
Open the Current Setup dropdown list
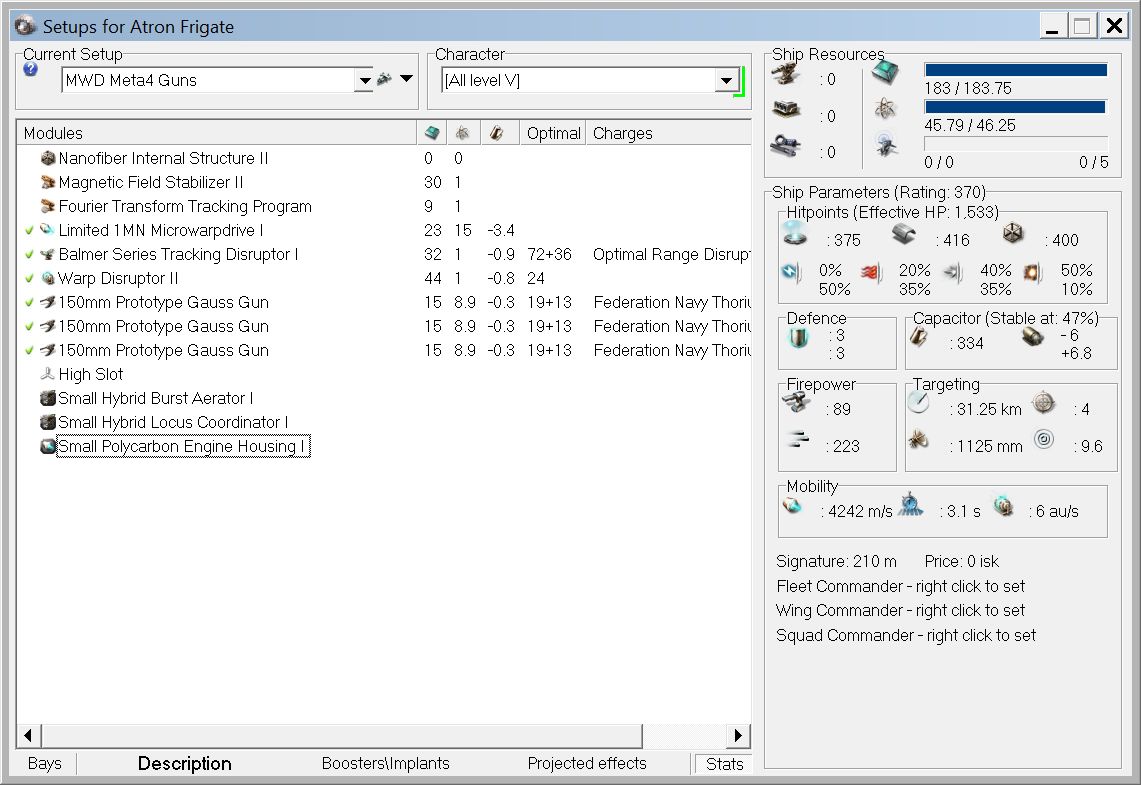click(x=364, y=81)
